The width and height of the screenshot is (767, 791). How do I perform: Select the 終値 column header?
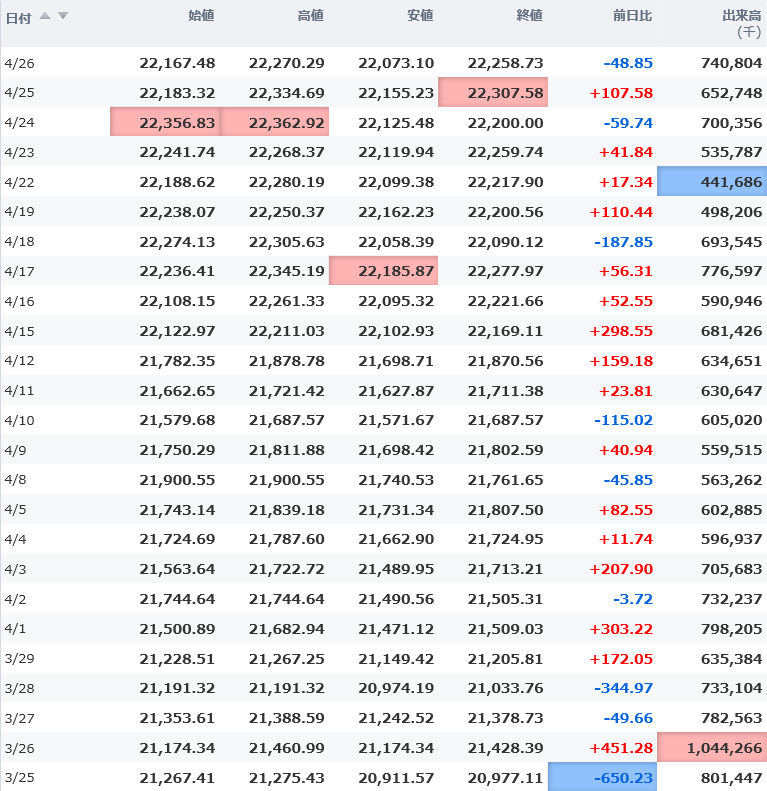coord(530,16)
